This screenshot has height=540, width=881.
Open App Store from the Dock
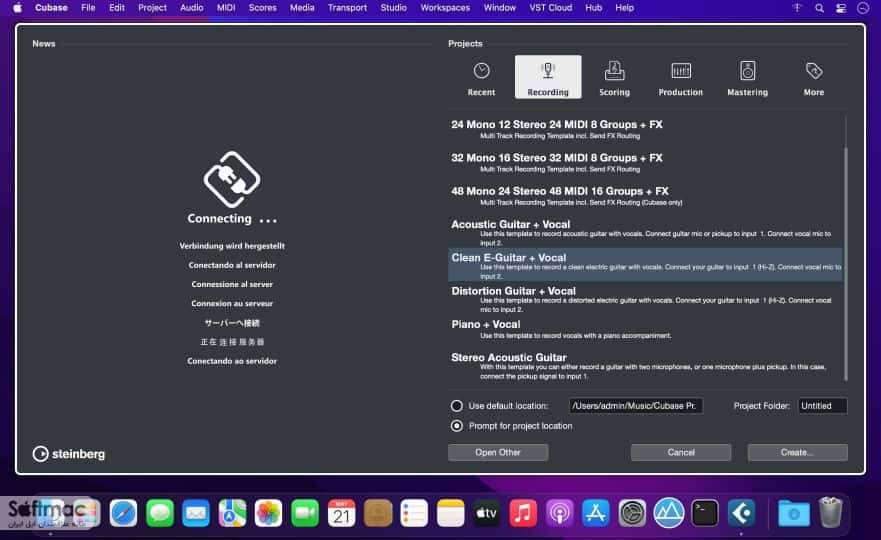point(596,513)
